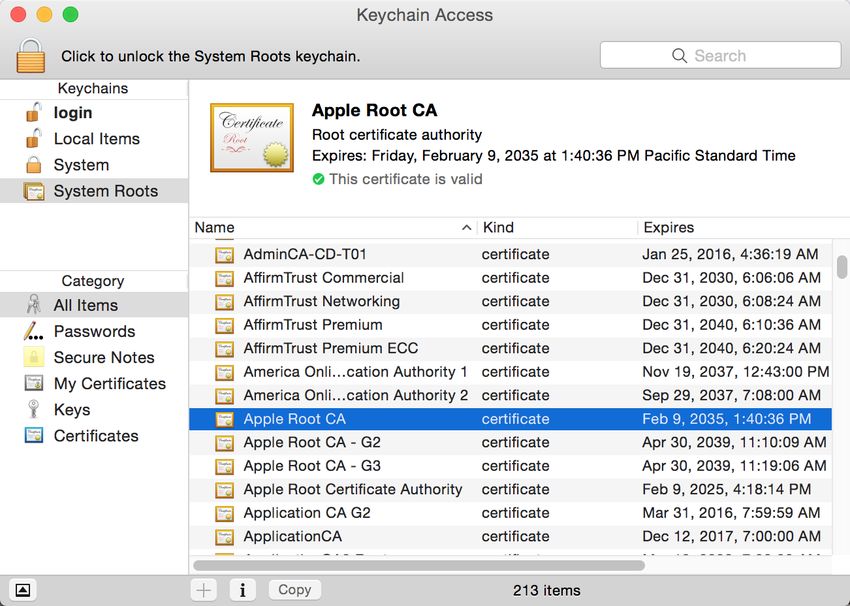Screen dimensions: 850x606
Task: Click the System keychain locked padlock icon
Action: coord(34,165)
